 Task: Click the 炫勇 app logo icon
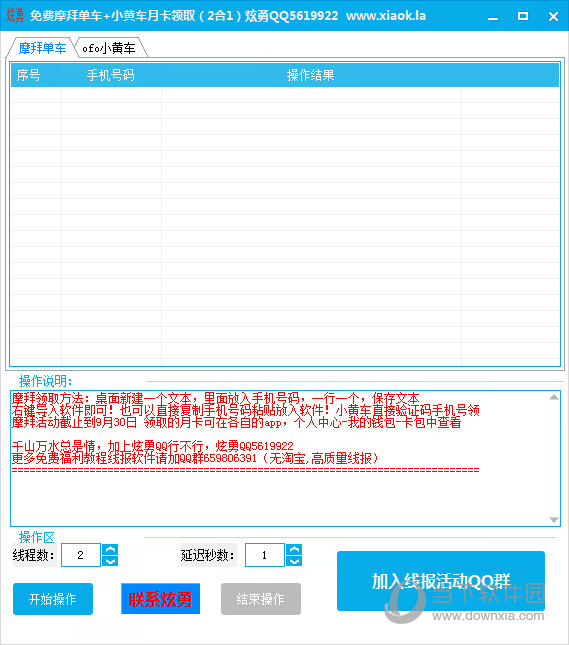click(15, 16)
